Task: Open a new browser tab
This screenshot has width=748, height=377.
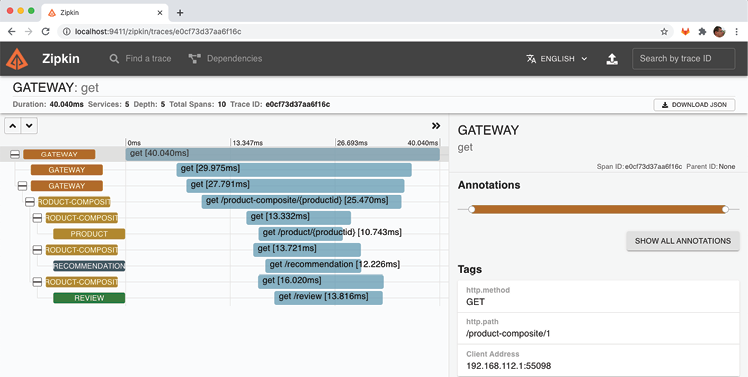Action: (180, 13)
